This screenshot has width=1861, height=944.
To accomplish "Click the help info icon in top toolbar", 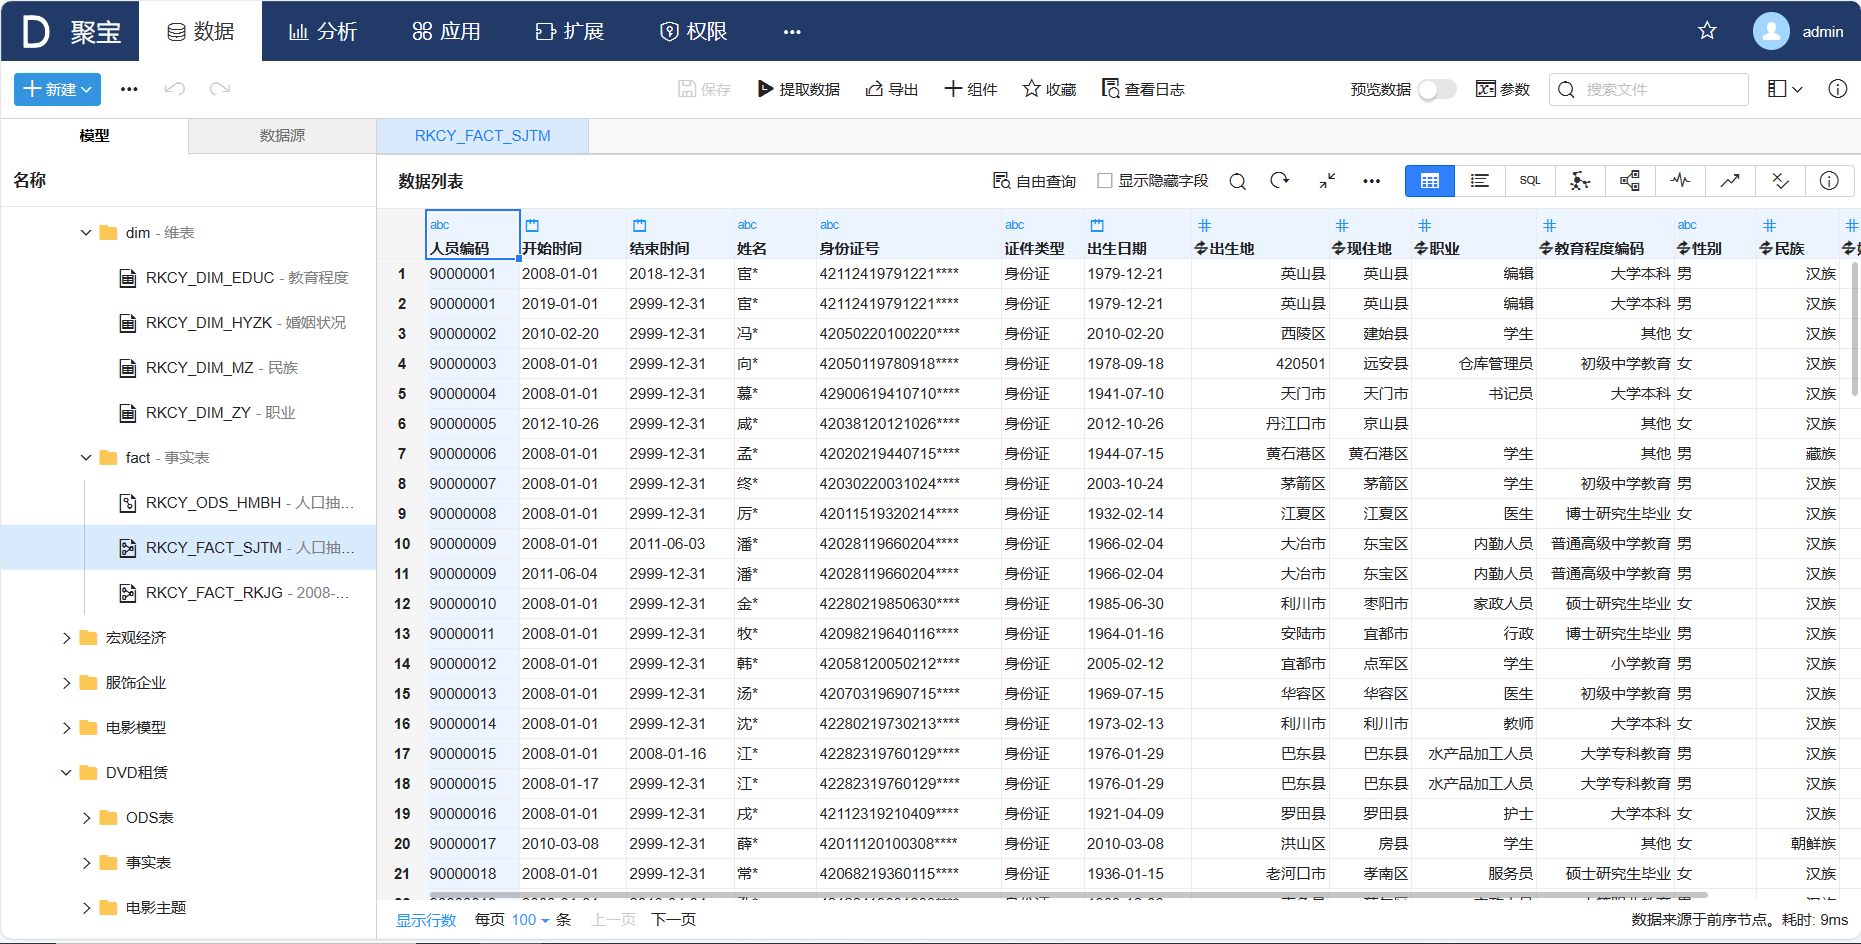I will (1838, 89).
